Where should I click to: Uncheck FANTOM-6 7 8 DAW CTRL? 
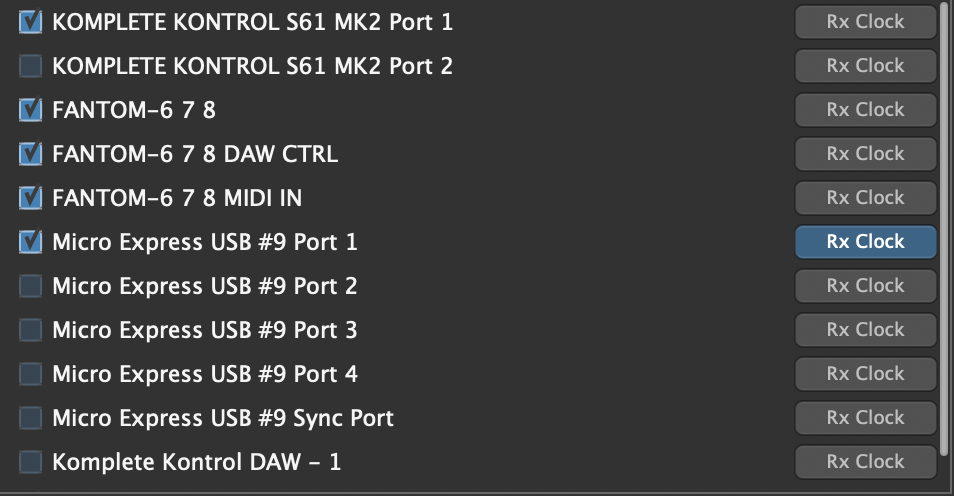click(31, 154)
